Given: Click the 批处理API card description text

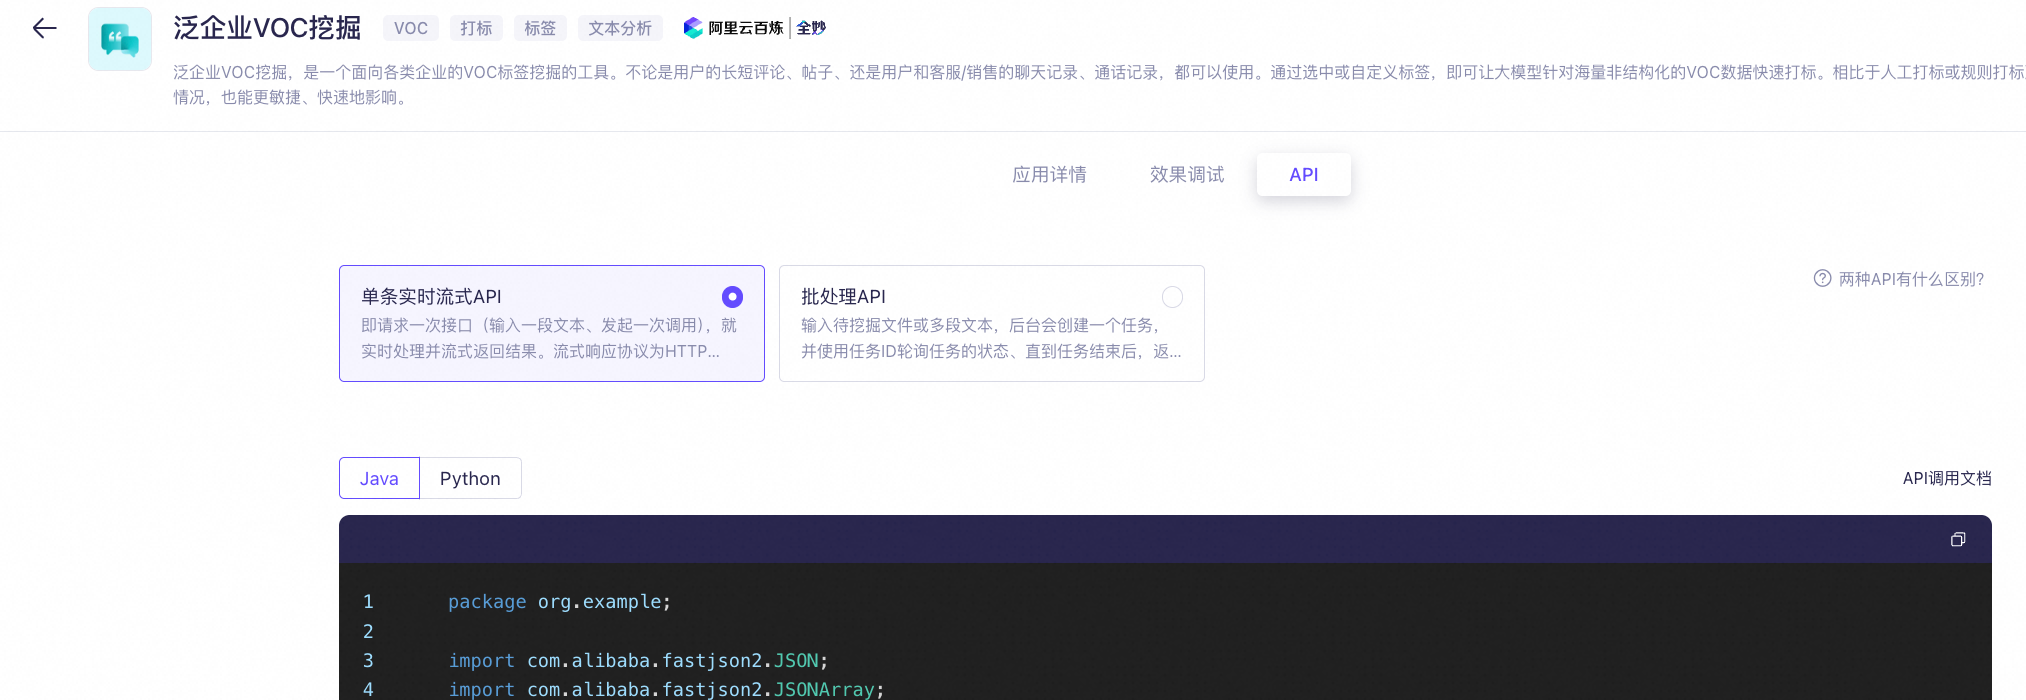Looking at the screenshot, I should coord(991,338).
